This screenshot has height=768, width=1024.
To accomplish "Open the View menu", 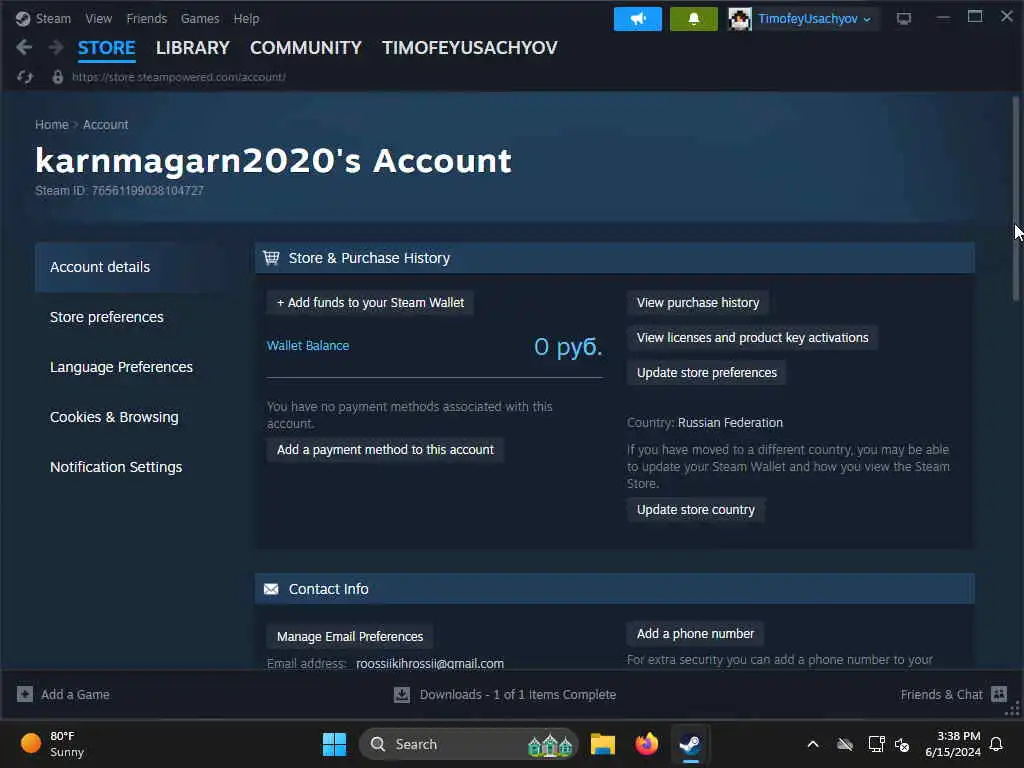I will 99,18.
